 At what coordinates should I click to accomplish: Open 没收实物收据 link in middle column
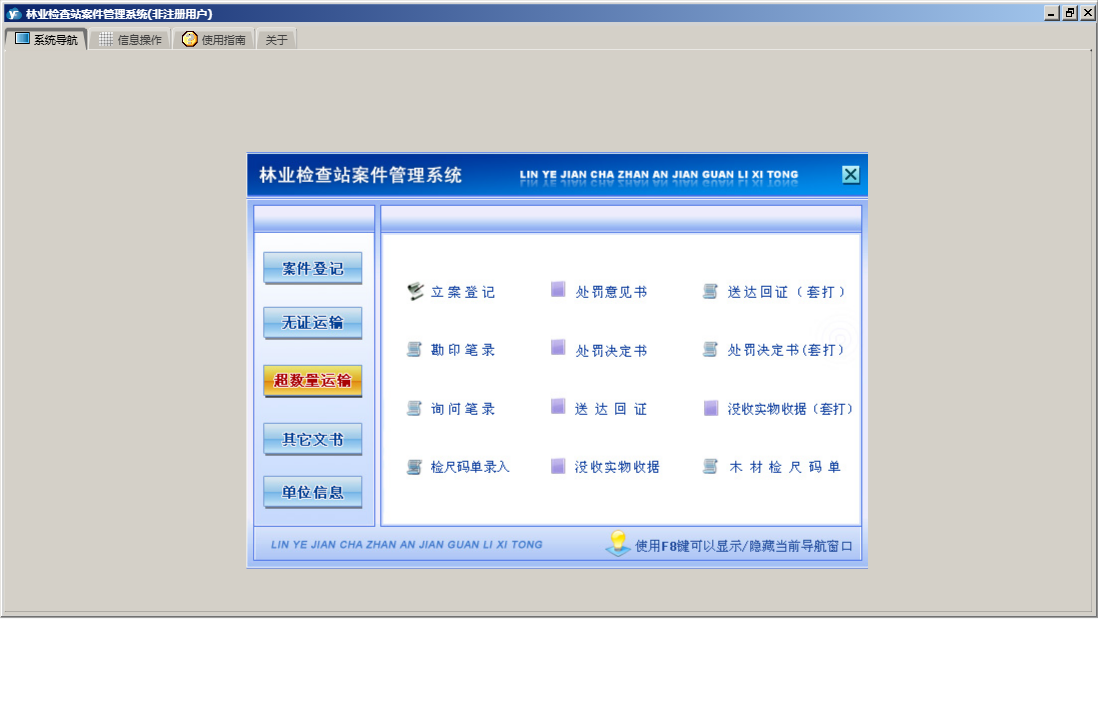pos(617,467)
